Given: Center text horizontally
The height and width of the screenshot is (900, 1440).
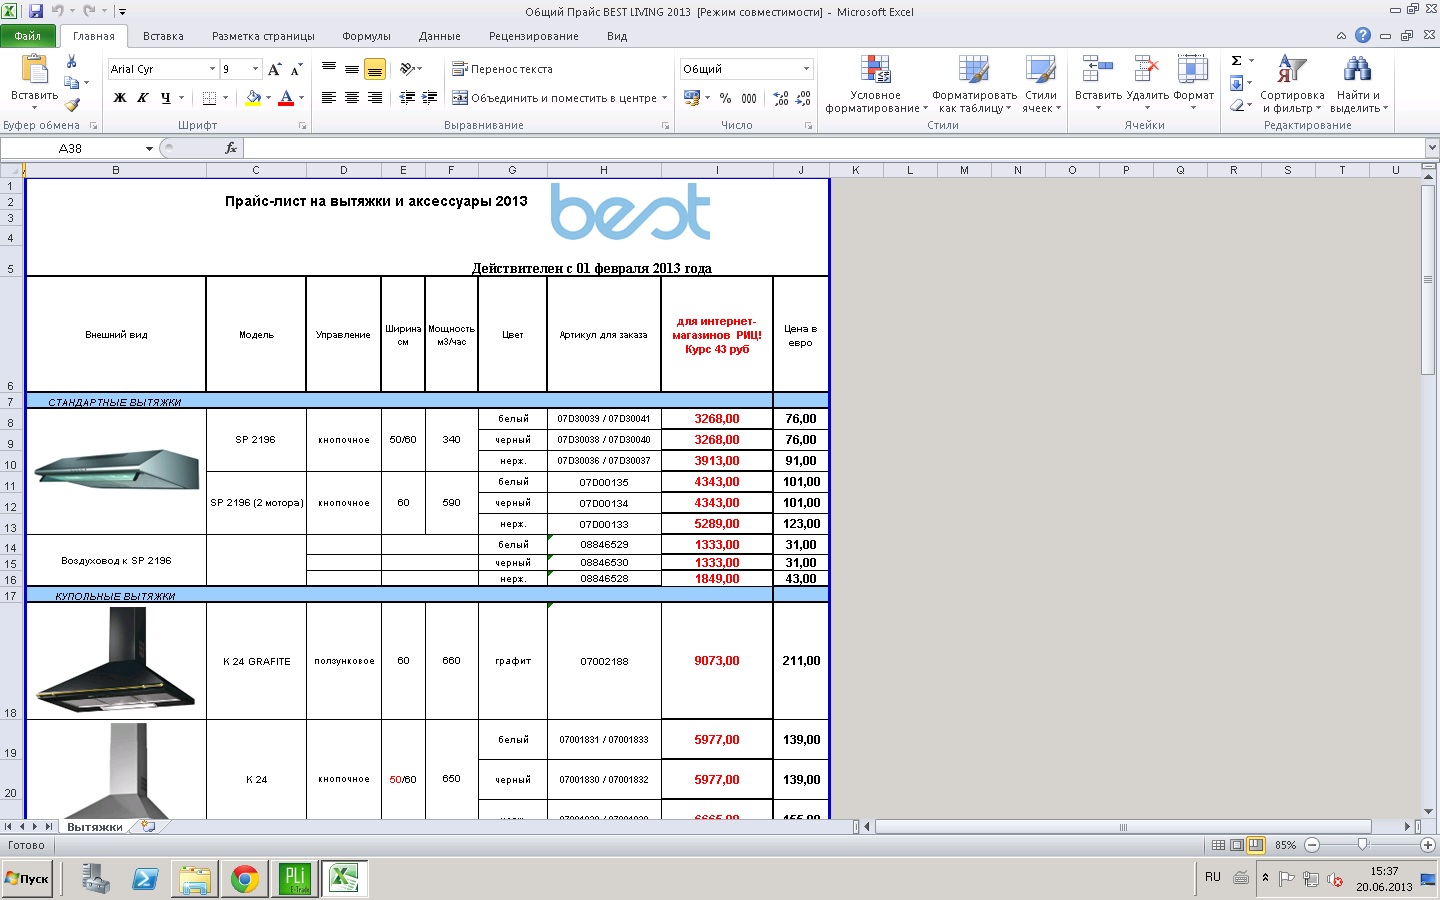Looking at the screenshot, I should [352, 98].
